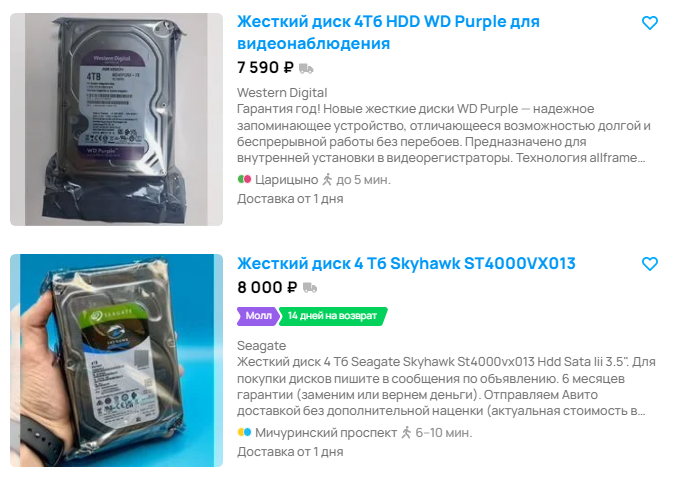Click Доставка от 1 дня under Skyhawk listing
Screen dimensions: 678x478
tap(290, 452)
